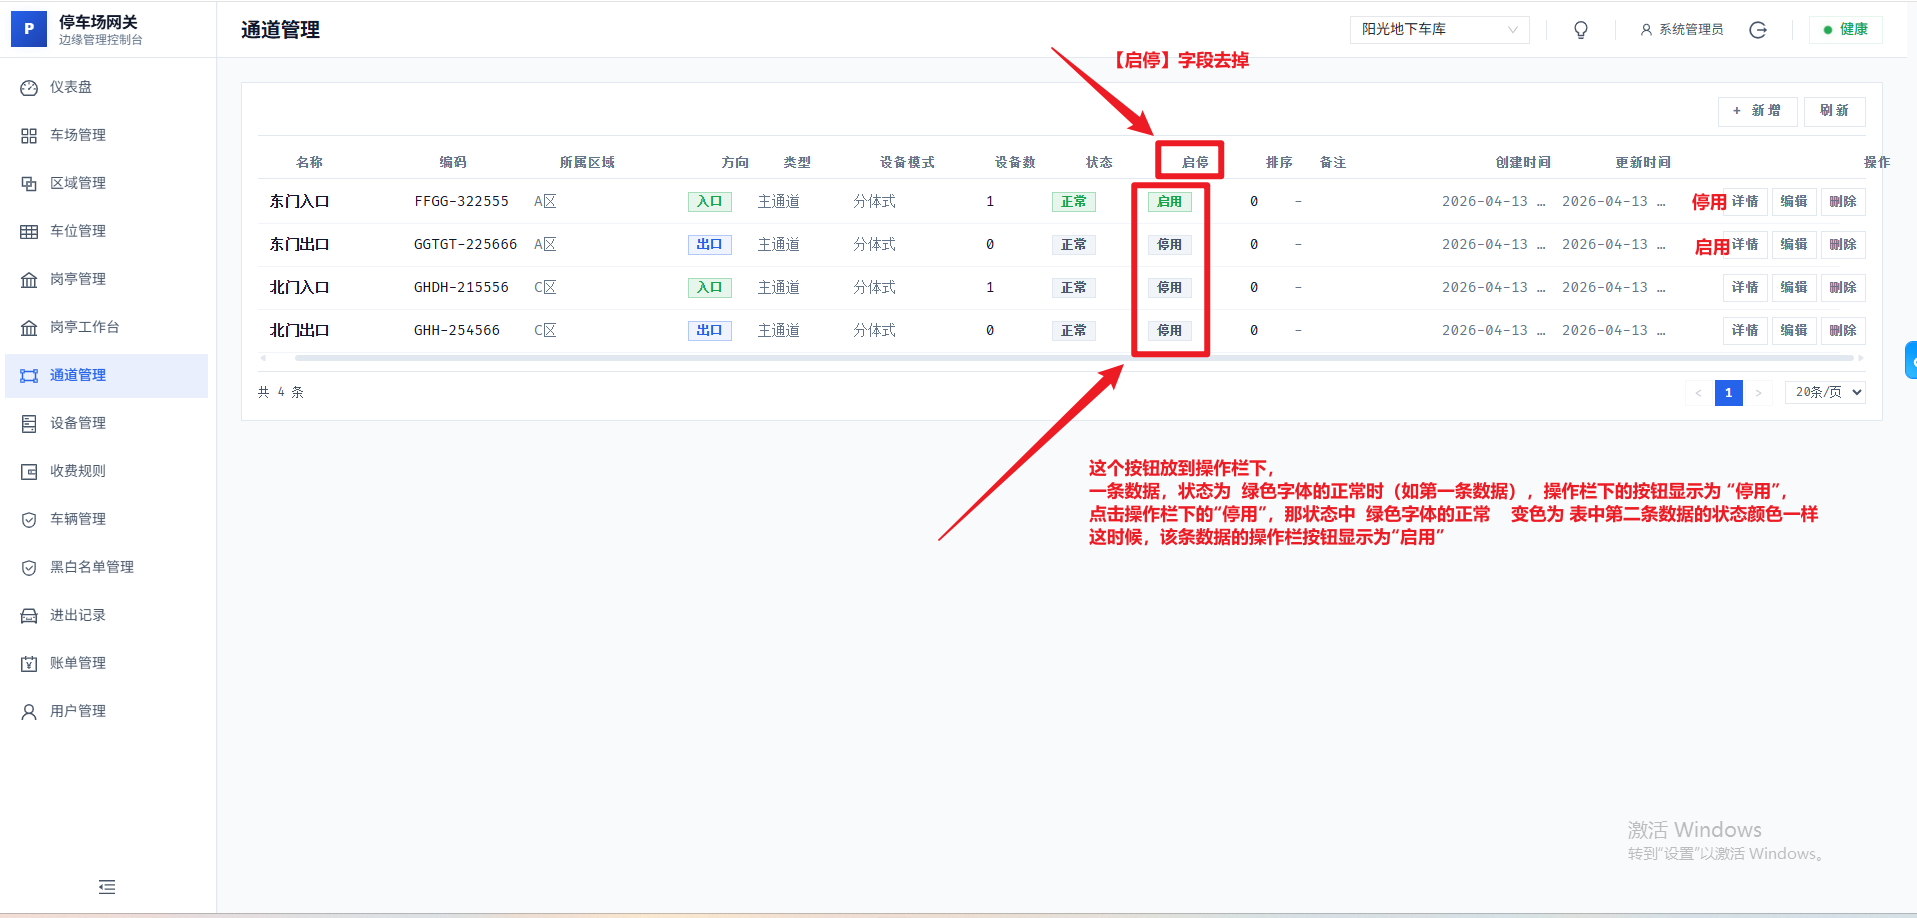The width and height of the screenshot is (1917, 918).
Task: Toggle the 停用 status tag for 北门出口
Action: click(x=1169, y=331)
